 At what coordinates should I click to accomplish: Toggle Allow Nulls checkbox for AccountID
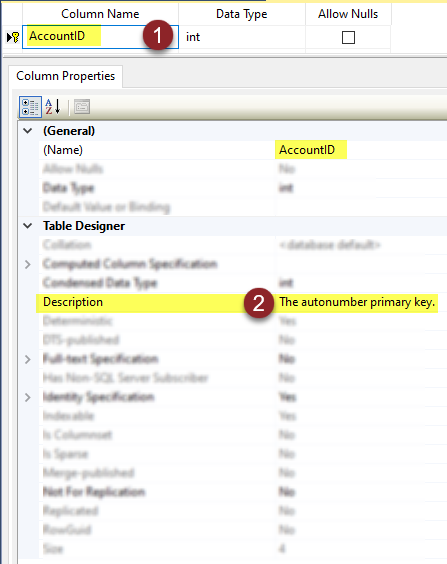[348, 37]
